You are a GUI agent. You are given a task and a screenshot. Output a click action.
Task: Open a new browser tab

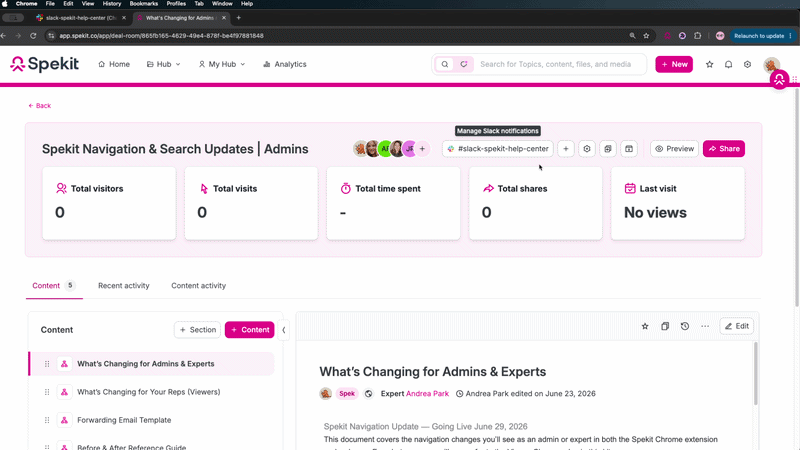[x=238, y=18]
